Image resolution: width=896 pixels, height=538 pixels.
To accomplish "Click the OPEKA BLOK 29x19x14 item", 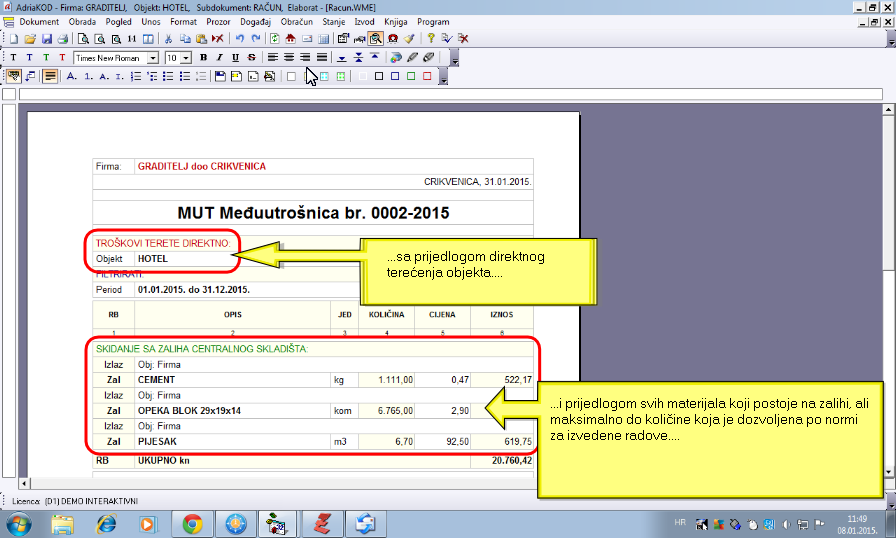I will pyautogui.click(x=189, y=411).
